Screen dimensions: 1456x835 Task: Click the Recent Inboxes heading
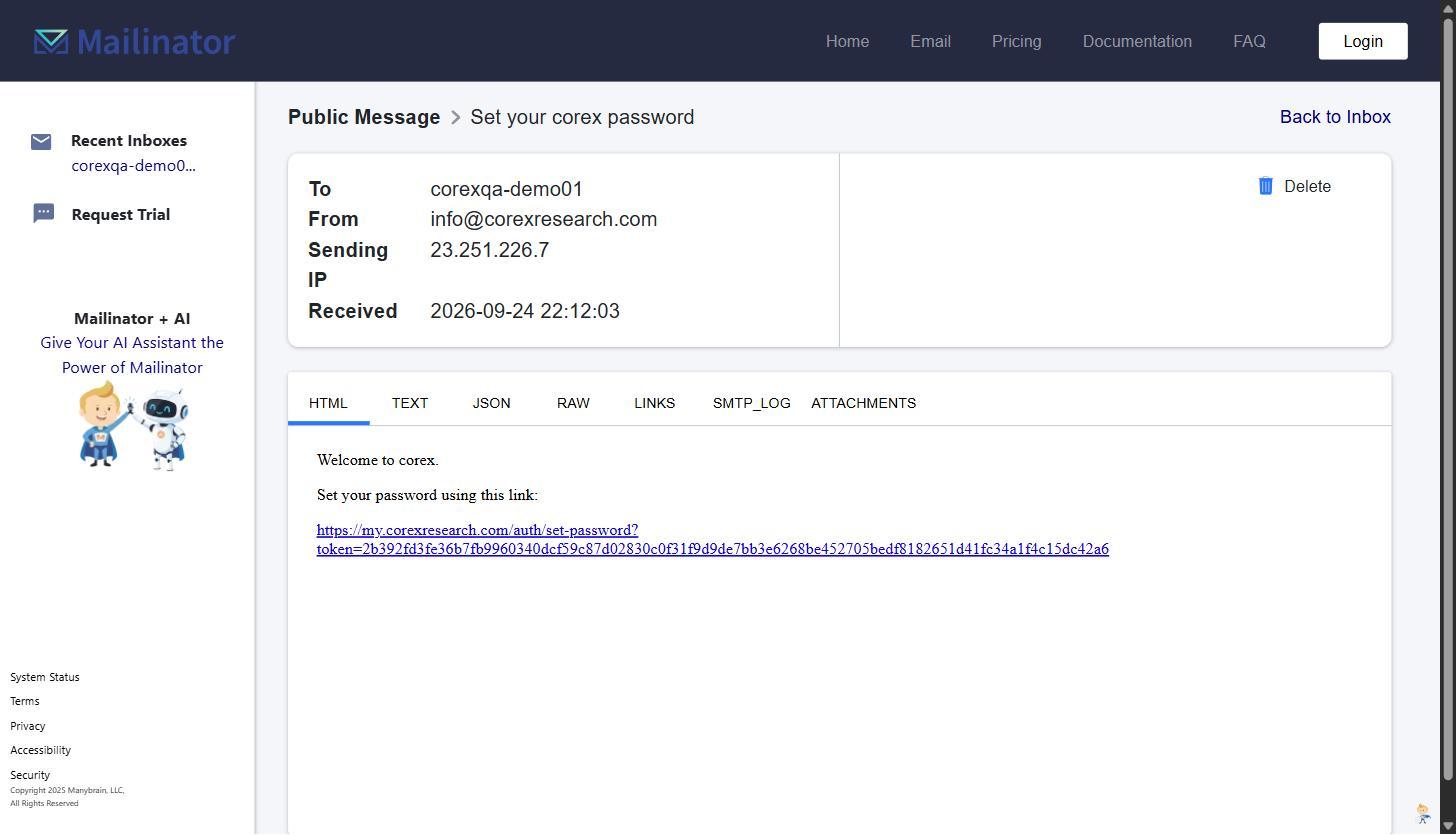point(129,141)
